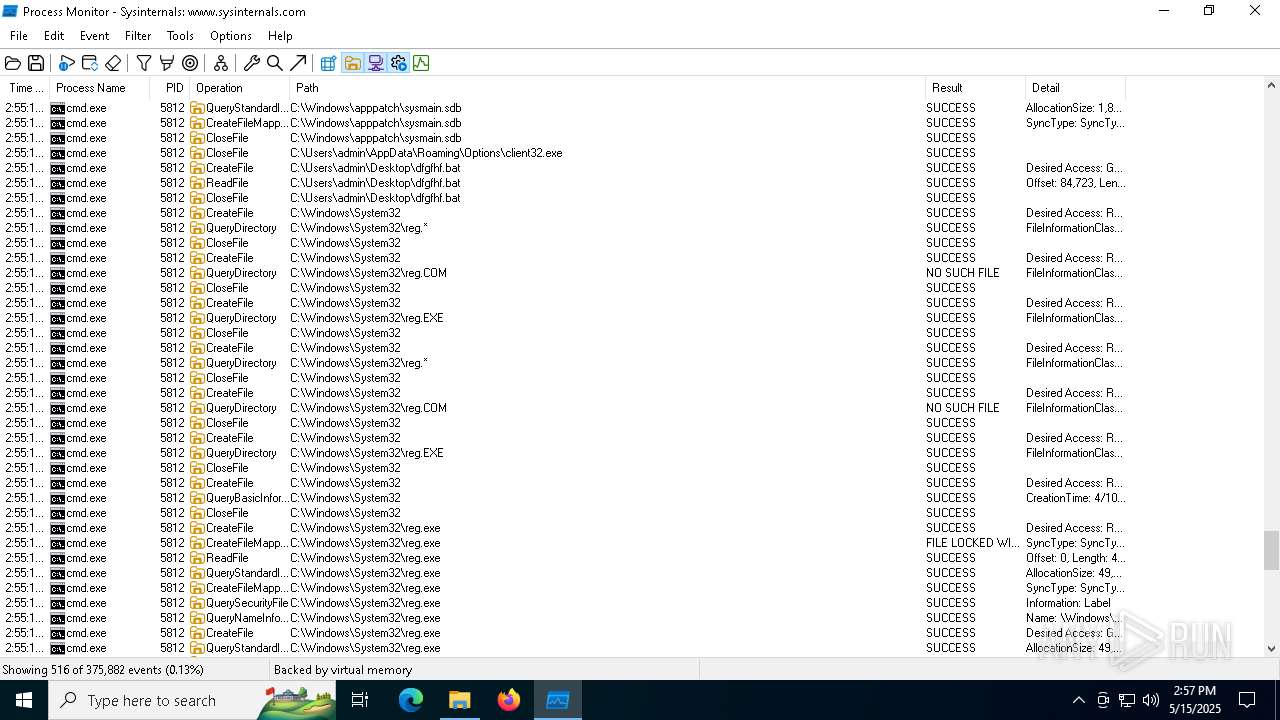Open the Options menu
The width and height of the screenshot is (1280, 720).
click(231, 35)
